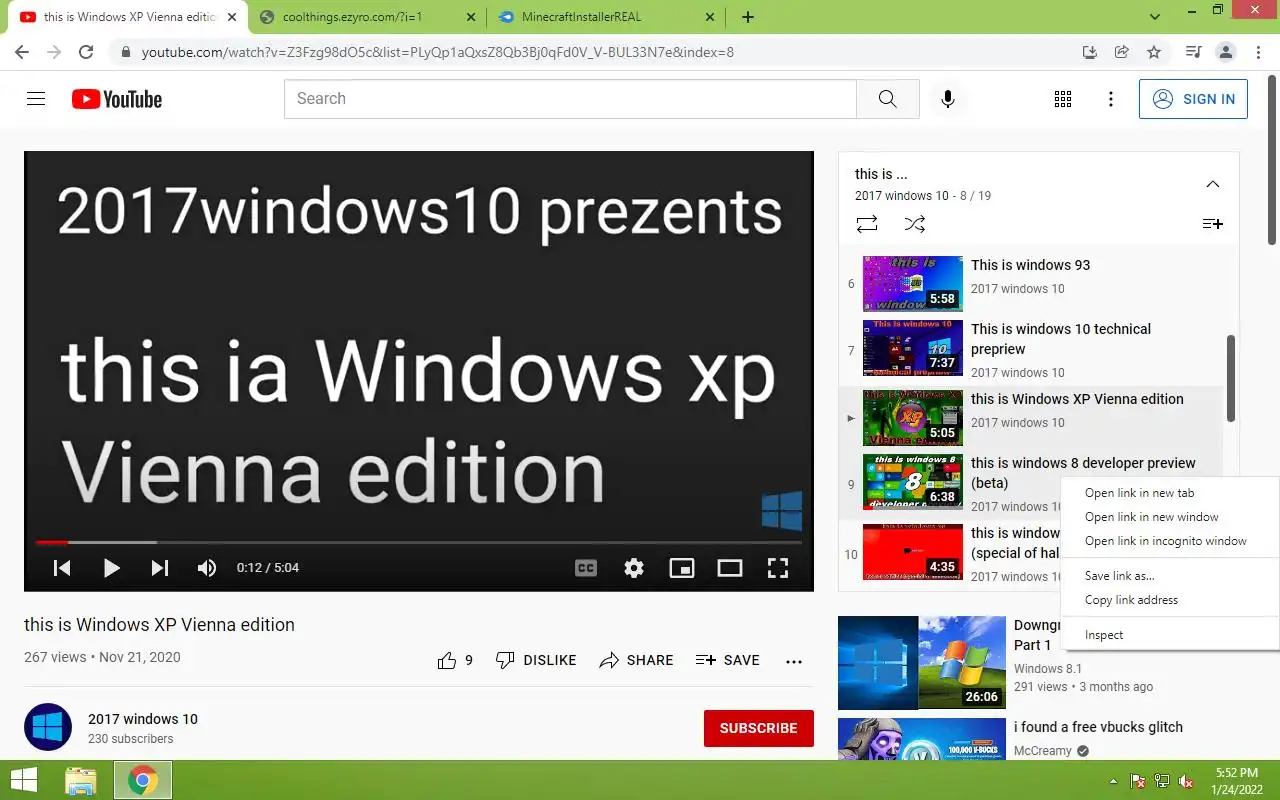The height and width of the screenshot is (800, 1280).
Task: Open the YouTube hamburger guide menu
Action: (36, 99)
